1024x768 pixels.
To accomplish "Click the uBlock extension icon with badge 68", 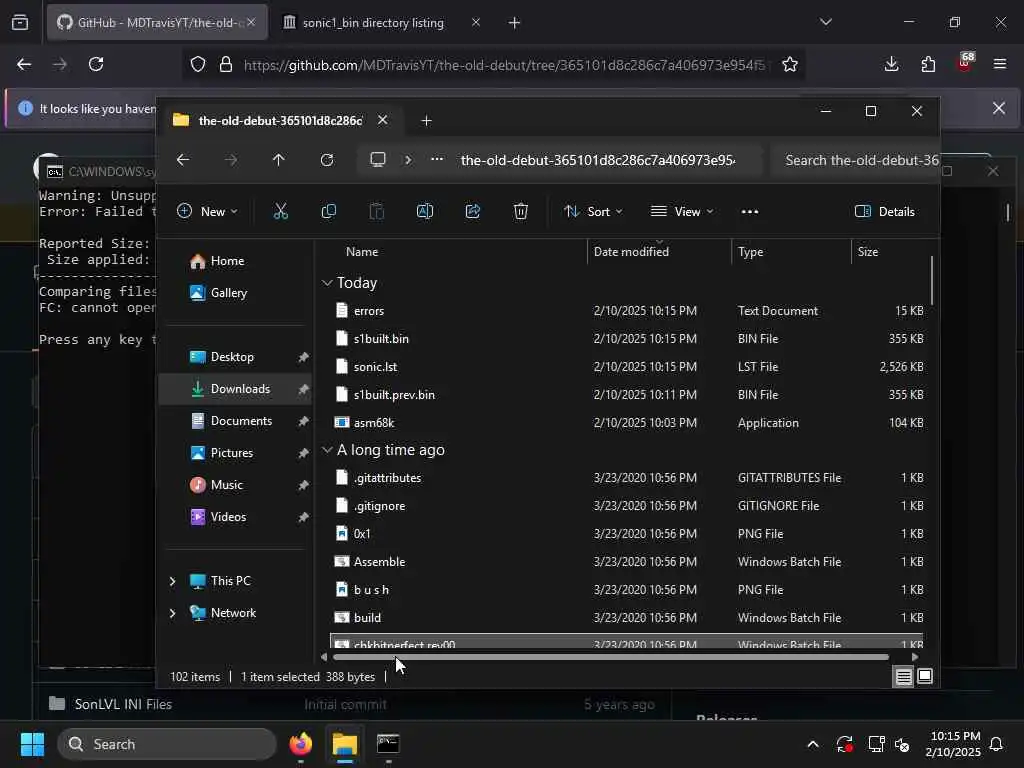I will pyautogui.click(x=965, y=63).
